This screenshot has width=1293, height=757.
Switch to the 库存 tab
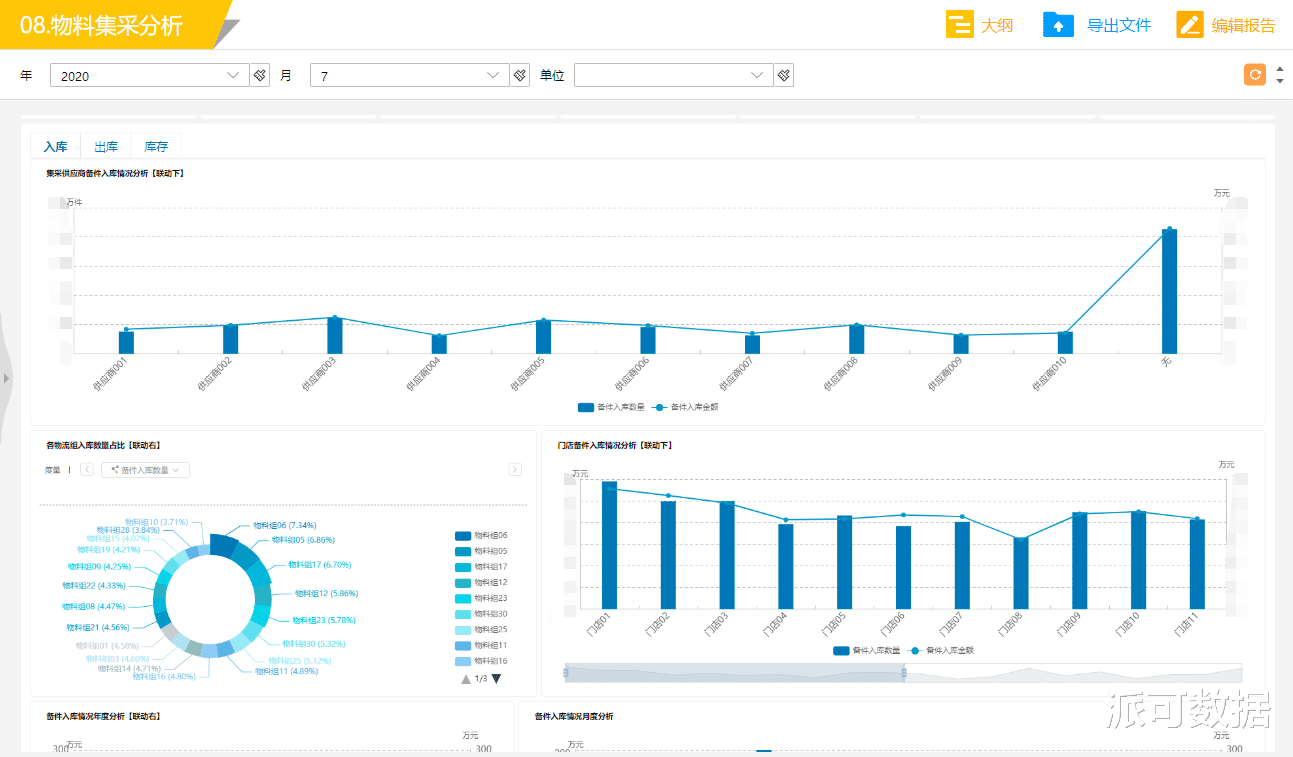[156, 147]
